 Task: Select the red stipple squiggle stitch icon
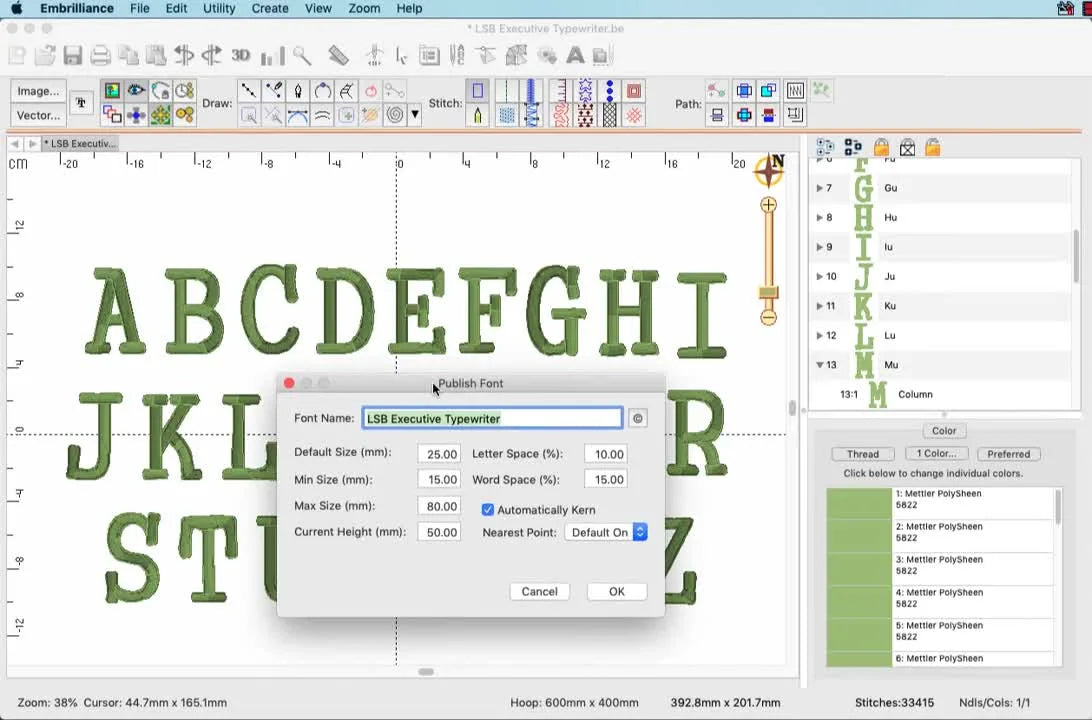(561, 115)
